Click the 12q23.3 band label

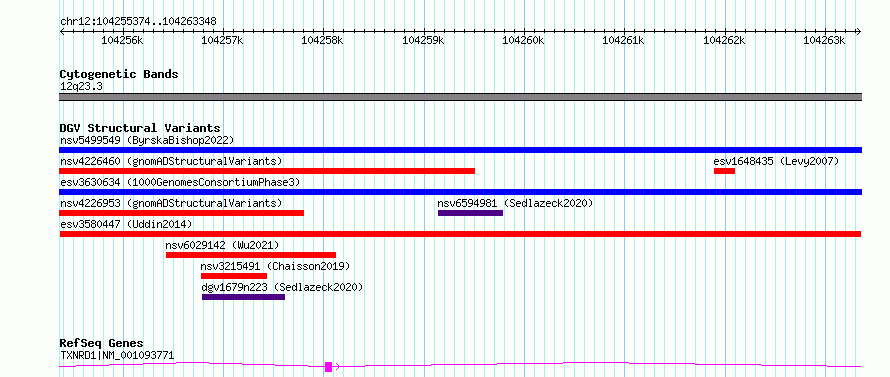(x=81, y=87)
